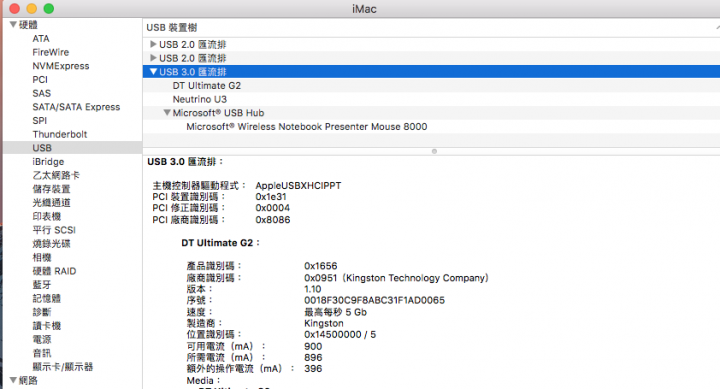Click the PCI device ID 0x1e31
The height and width of the screenshot is (389, 720).
point(271,197)
